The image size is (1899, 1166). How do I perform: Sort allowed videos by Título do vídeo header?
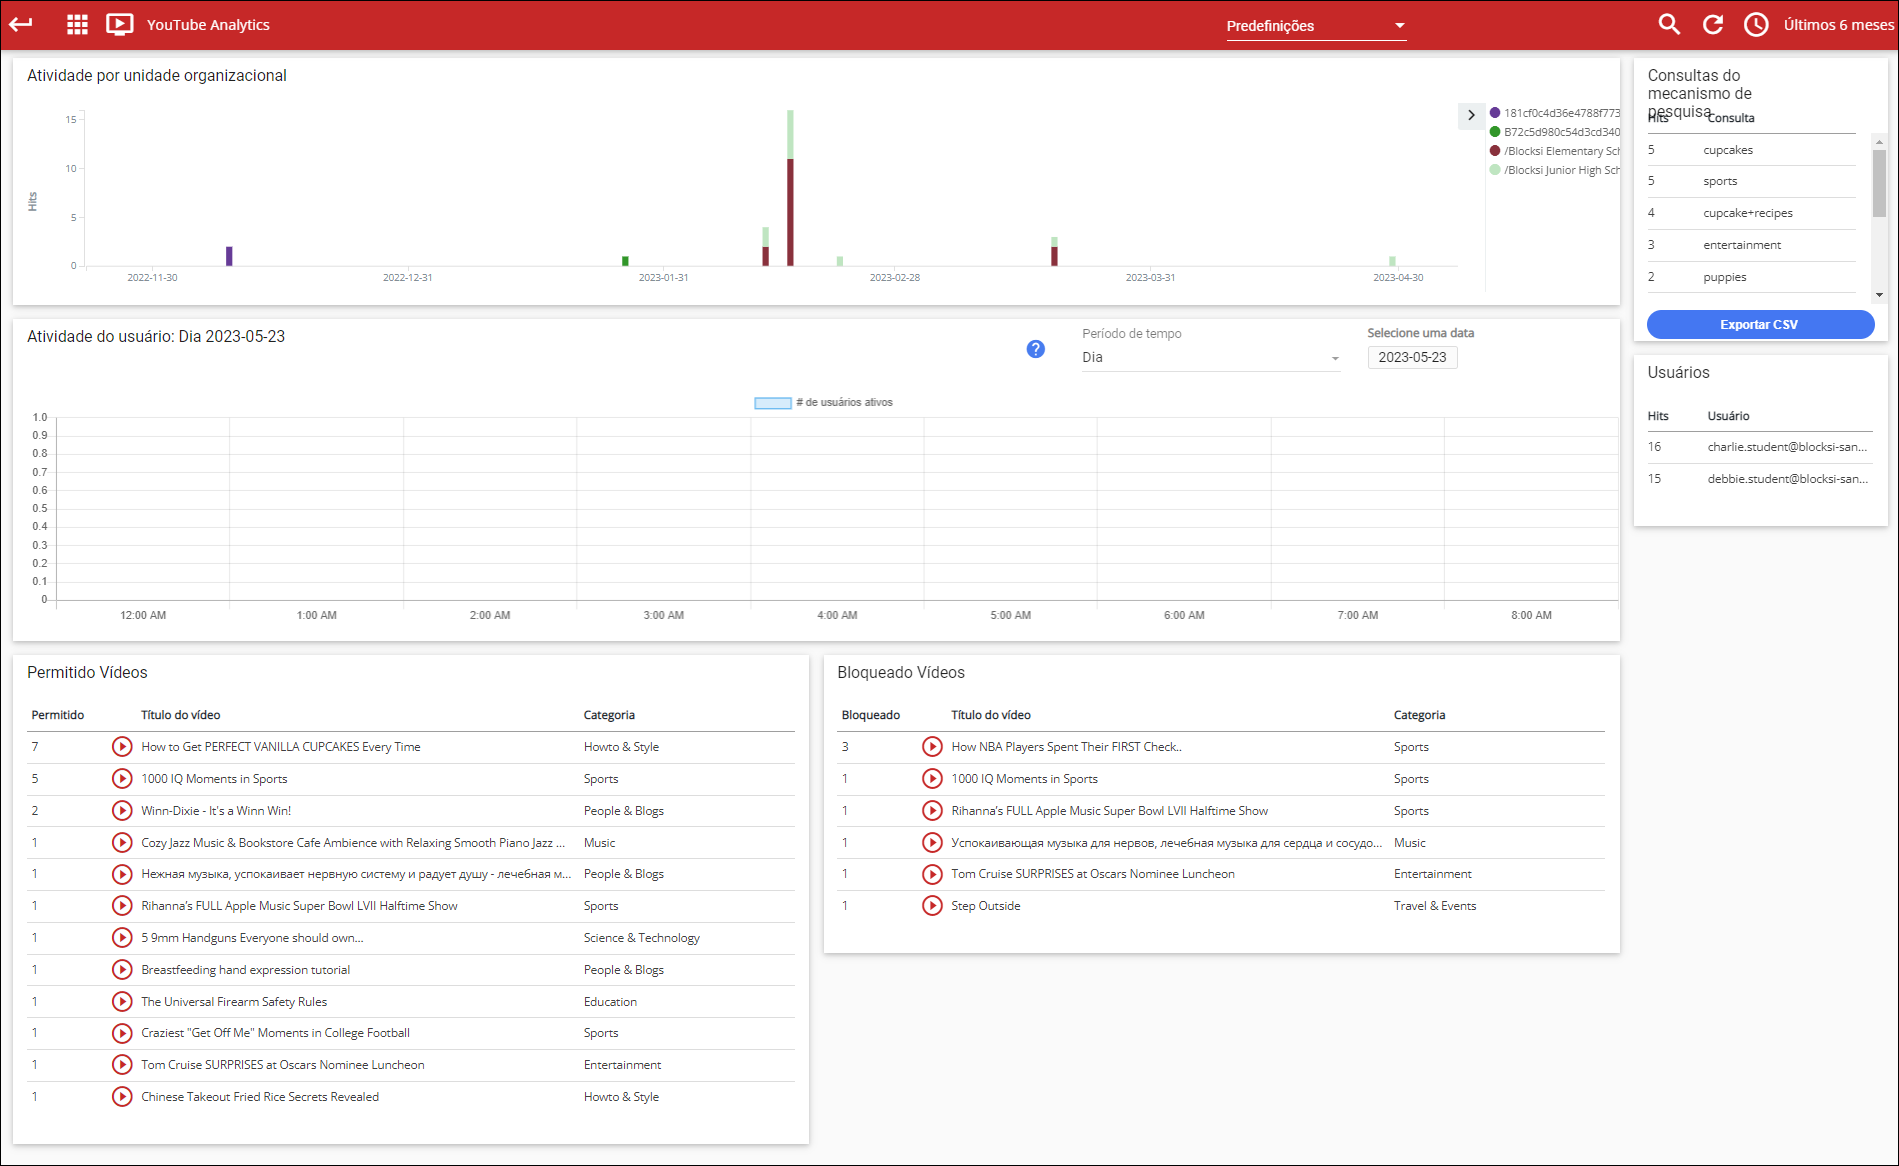click(x=181, y=715)
